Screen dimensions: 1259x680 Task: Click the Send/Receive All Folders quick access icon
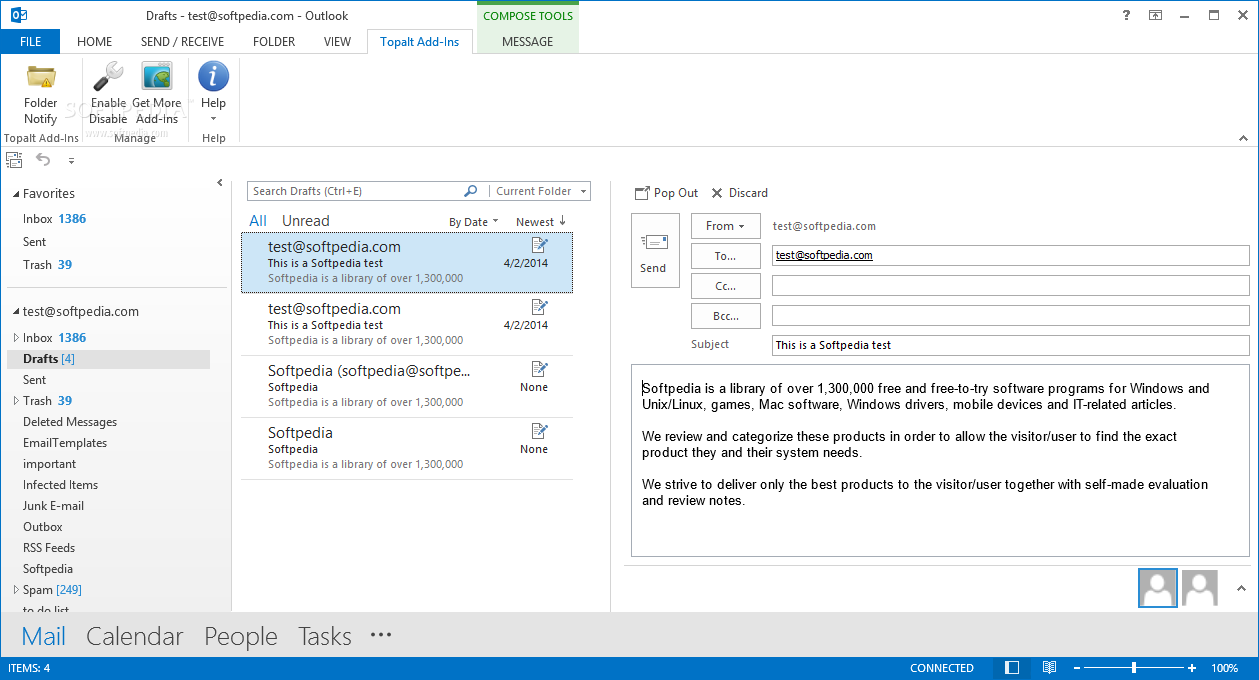[14, 160]
